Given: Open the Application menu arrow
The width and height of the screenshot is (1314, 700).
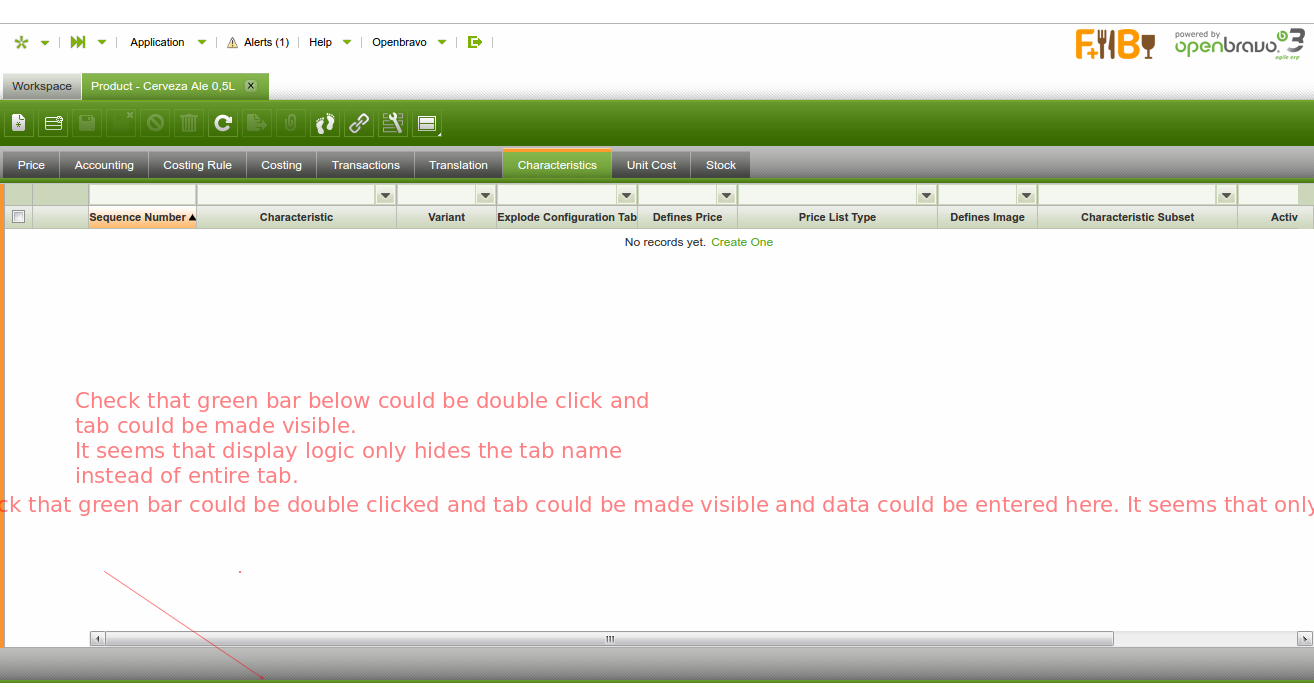Looking at the screenshot, I should coord(202,42).
